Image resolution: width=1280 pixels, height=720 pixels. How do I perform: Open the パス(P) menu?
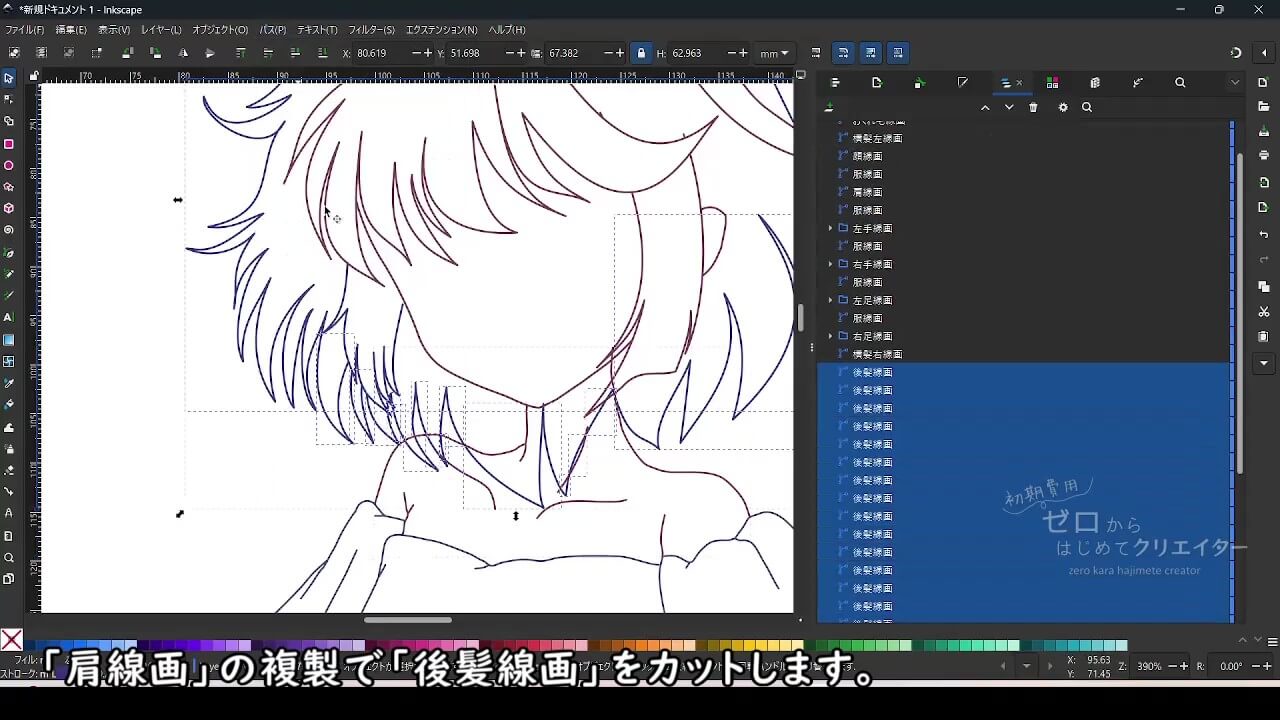272,30
